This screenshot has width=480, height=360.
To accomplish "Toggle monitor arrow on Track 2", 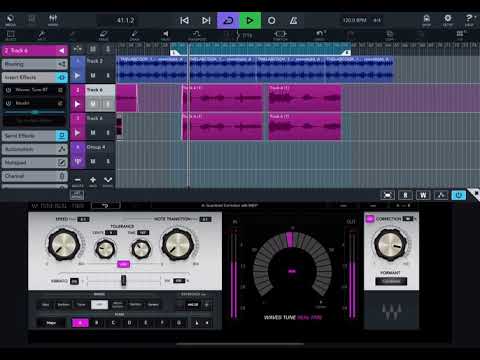I will (x=77, y=75).
